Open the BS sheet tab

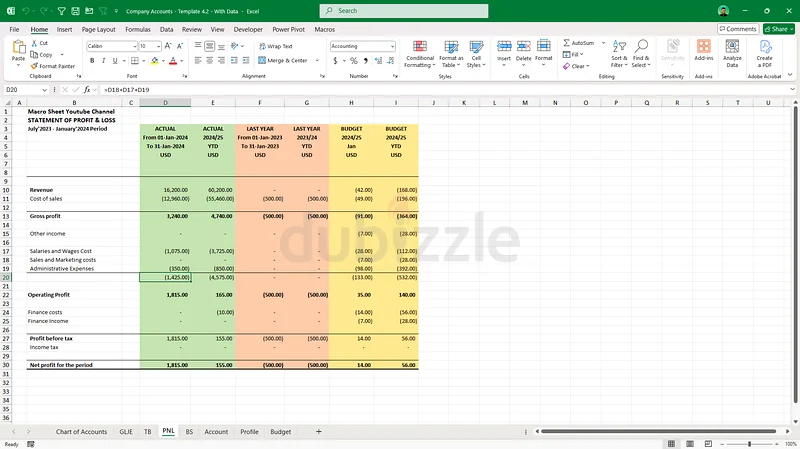coord(189,432)
